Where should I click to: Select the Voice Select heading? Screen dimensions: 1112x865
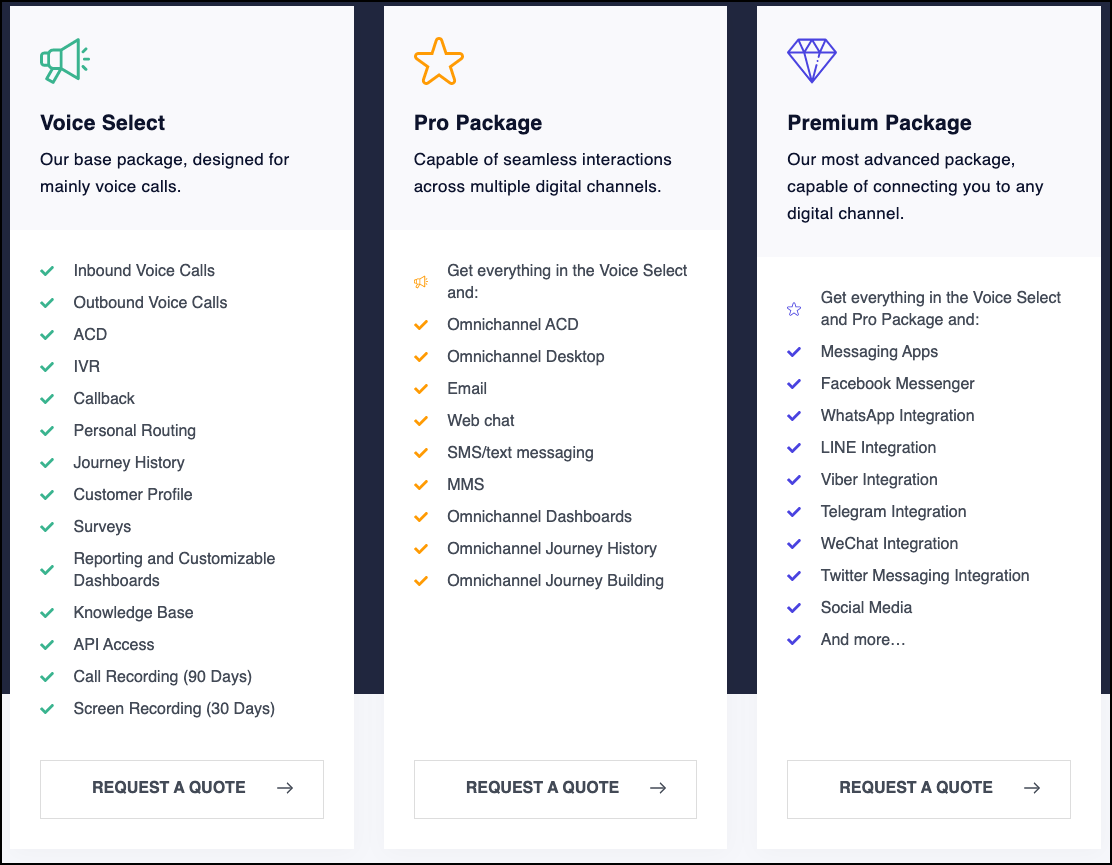point(102,123)
